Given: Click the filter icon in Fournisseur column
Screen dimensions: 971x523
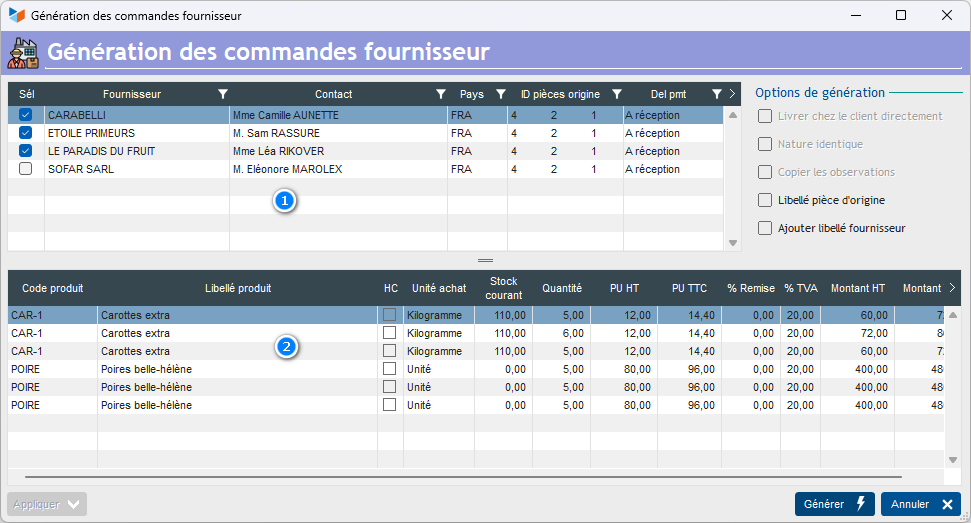Looking at the screenshot, I should [x=223, y=94].
